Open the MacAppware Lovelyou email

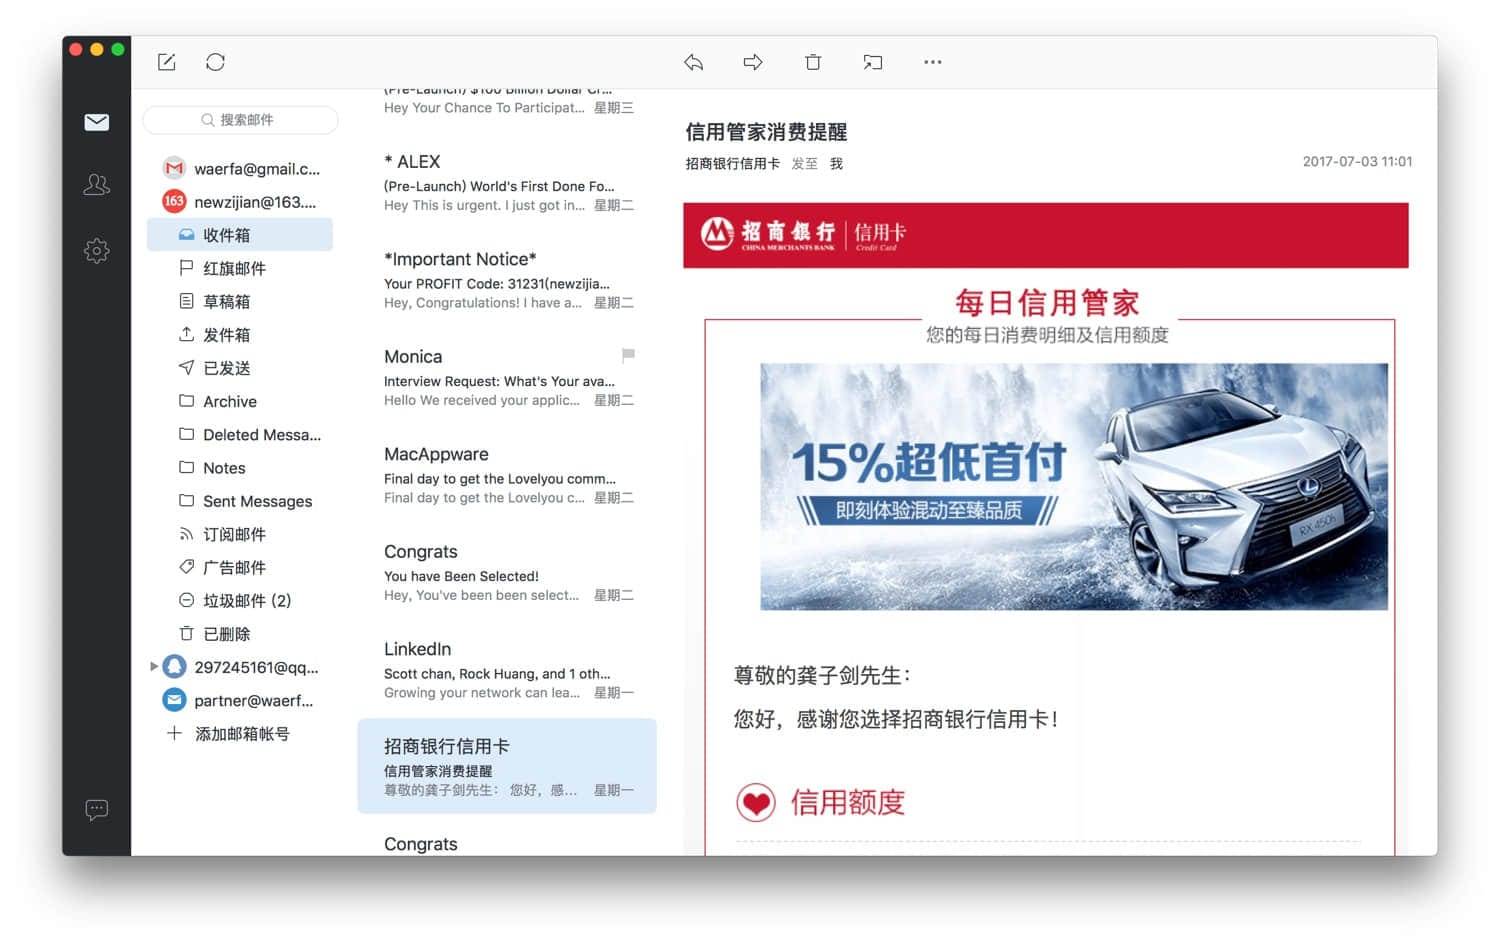[507, 475]
